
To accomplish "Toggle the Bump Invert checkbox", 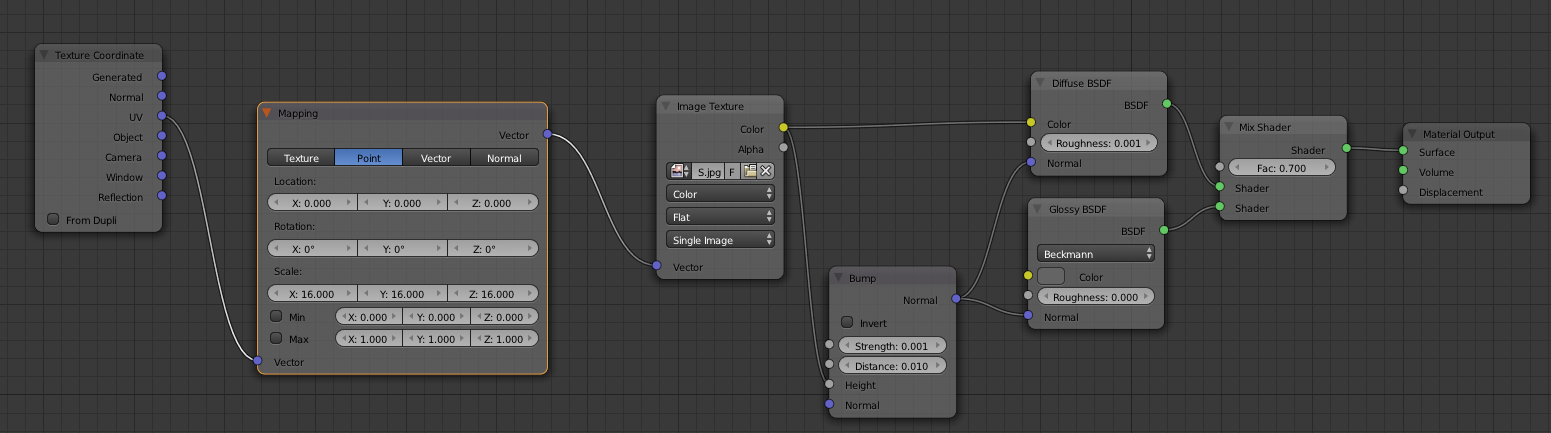I will 847,323.
